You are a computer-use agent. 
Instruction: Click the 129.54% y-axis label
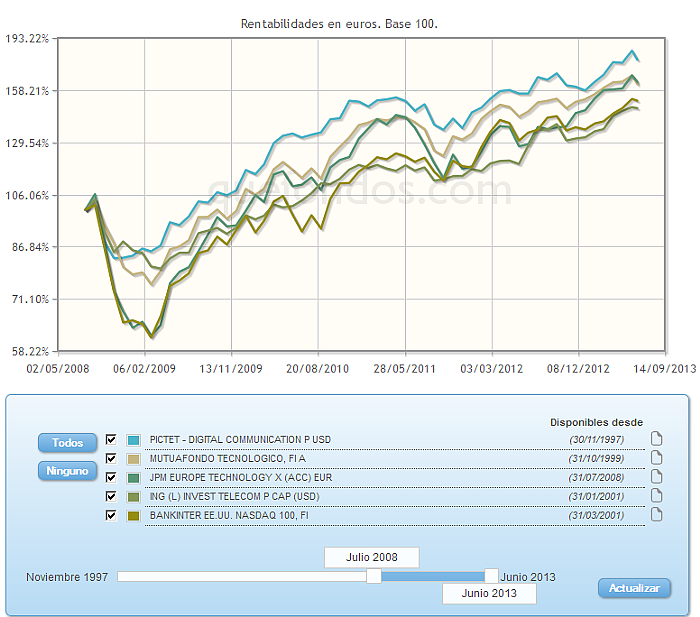(26, 143)
